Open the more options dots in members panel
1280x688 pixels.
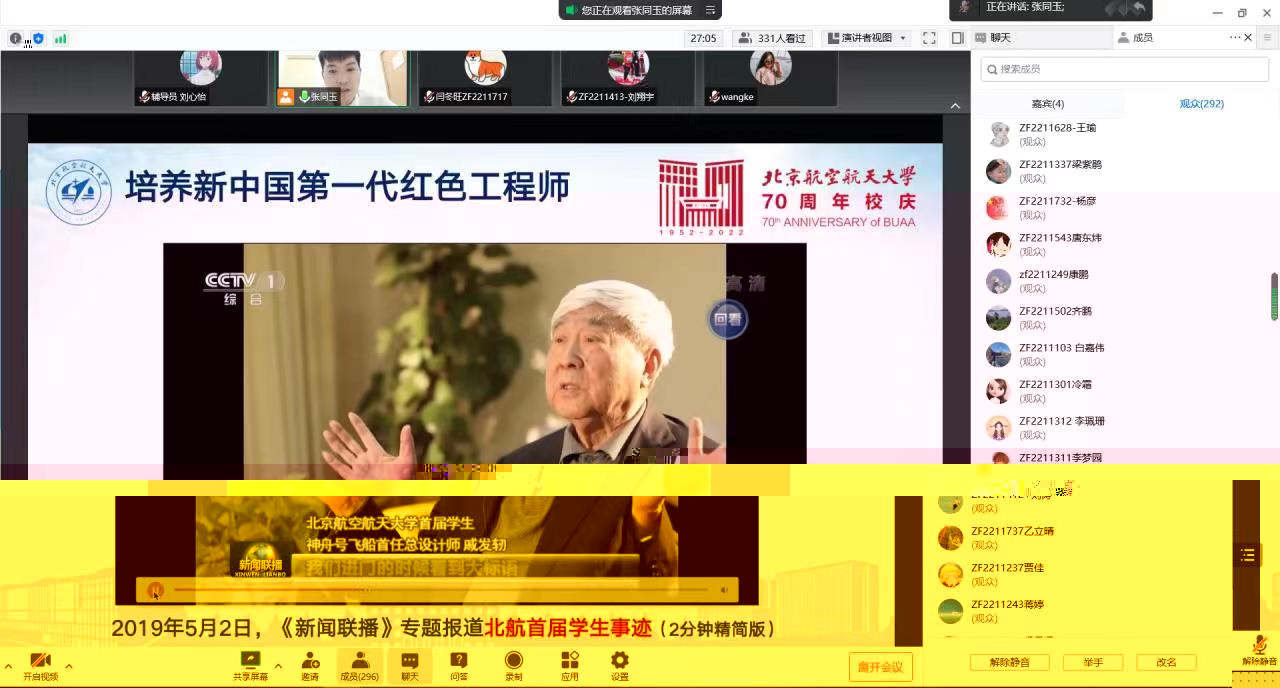pyautogui.click(x=1235, y=38)
